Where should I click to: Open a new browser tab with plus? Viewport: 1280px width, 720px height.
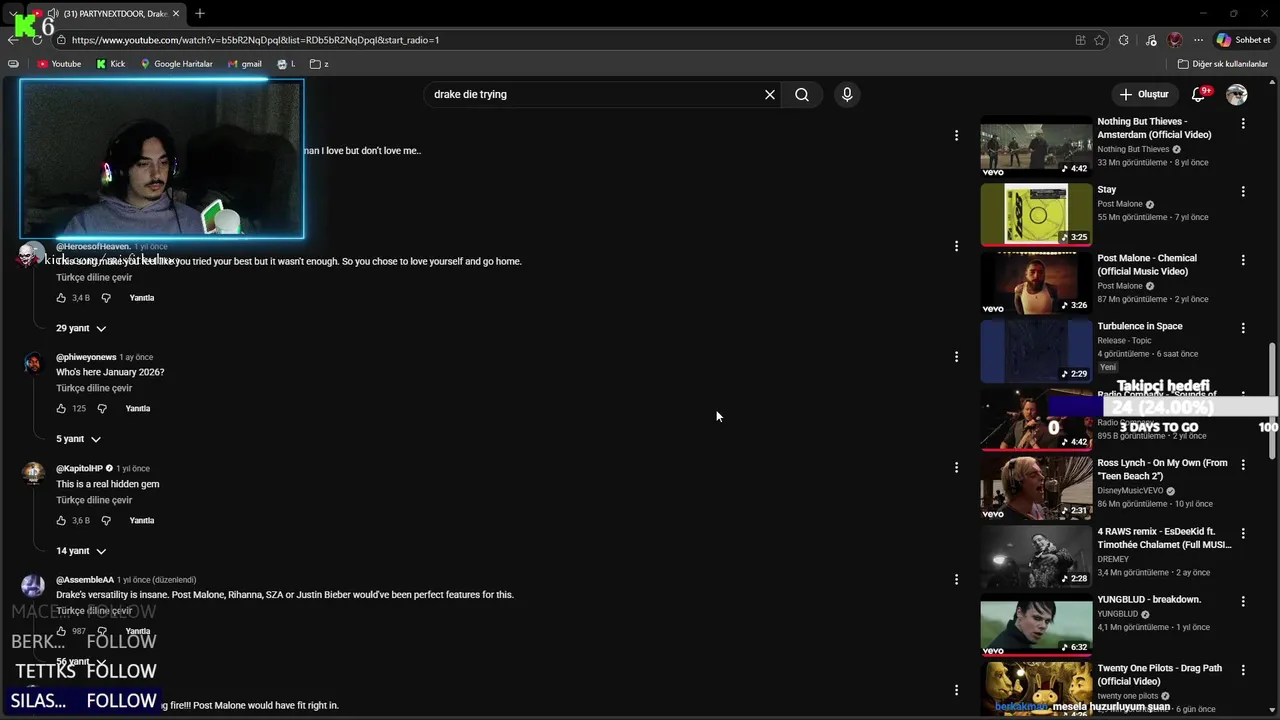pyautogui.click(x=200, y=13)
